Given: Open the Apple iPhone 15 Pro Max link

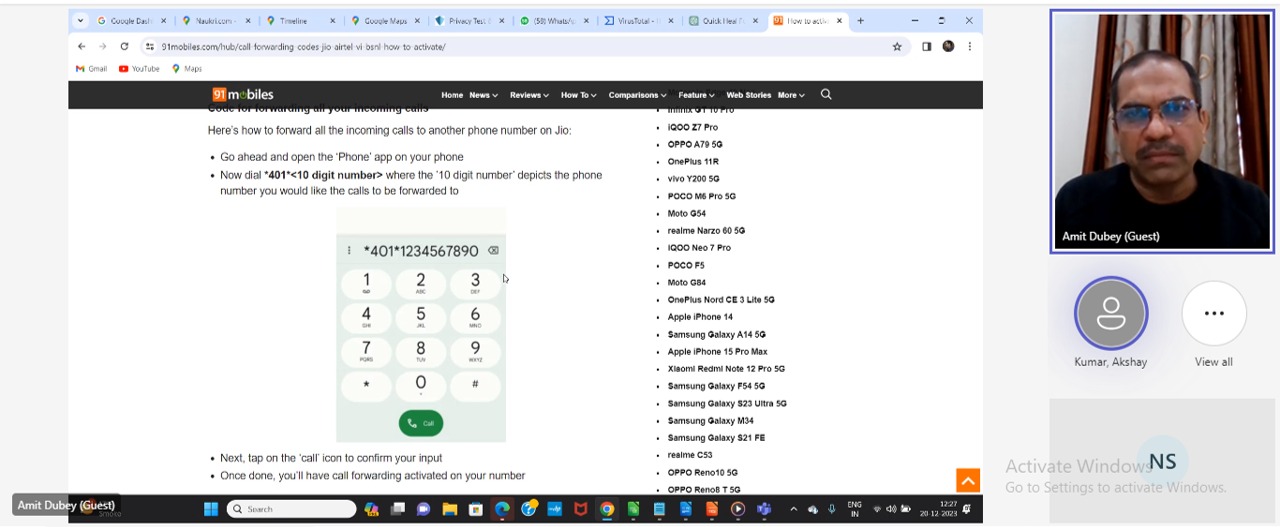Looking at the screenshot, I should 717,351.
